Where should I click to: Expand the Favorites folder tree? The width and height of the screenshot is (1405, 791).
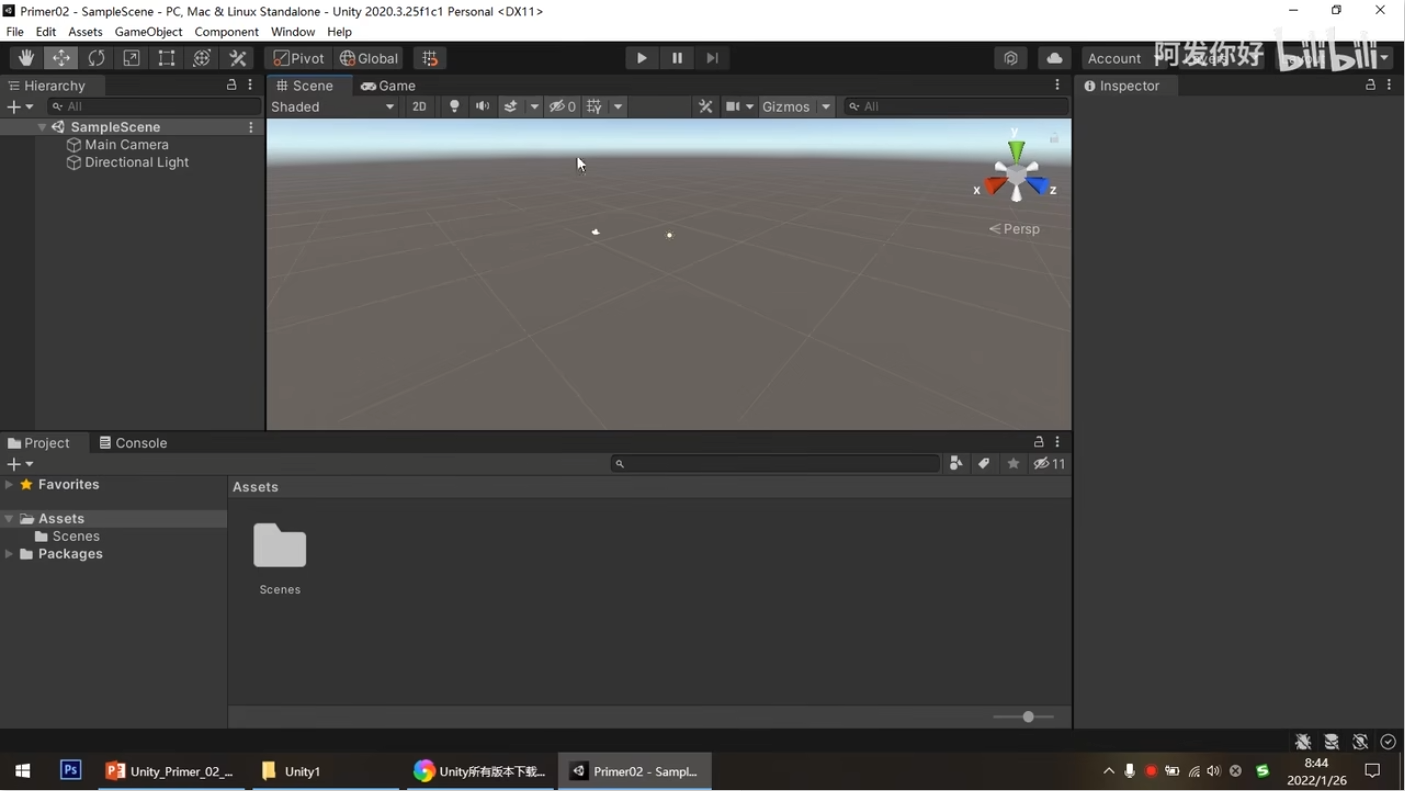click(9, 484)
